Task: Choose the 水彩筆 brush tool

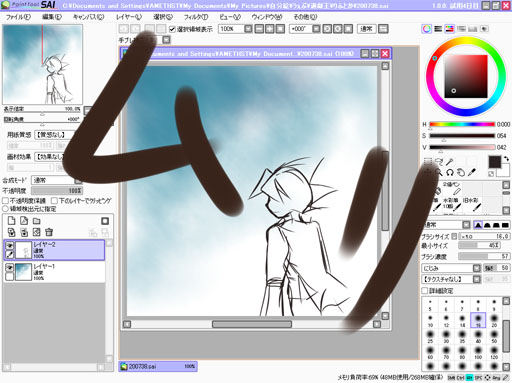Action: [x=453, y=204]
